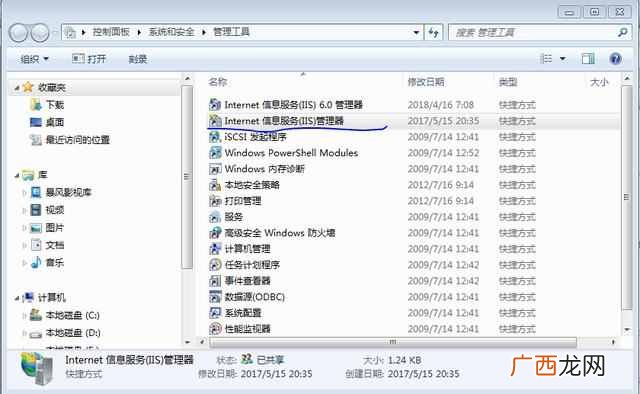This screenshot has height=394, width=640.
Task: Click the search magnifier icon
Action: 622,32
